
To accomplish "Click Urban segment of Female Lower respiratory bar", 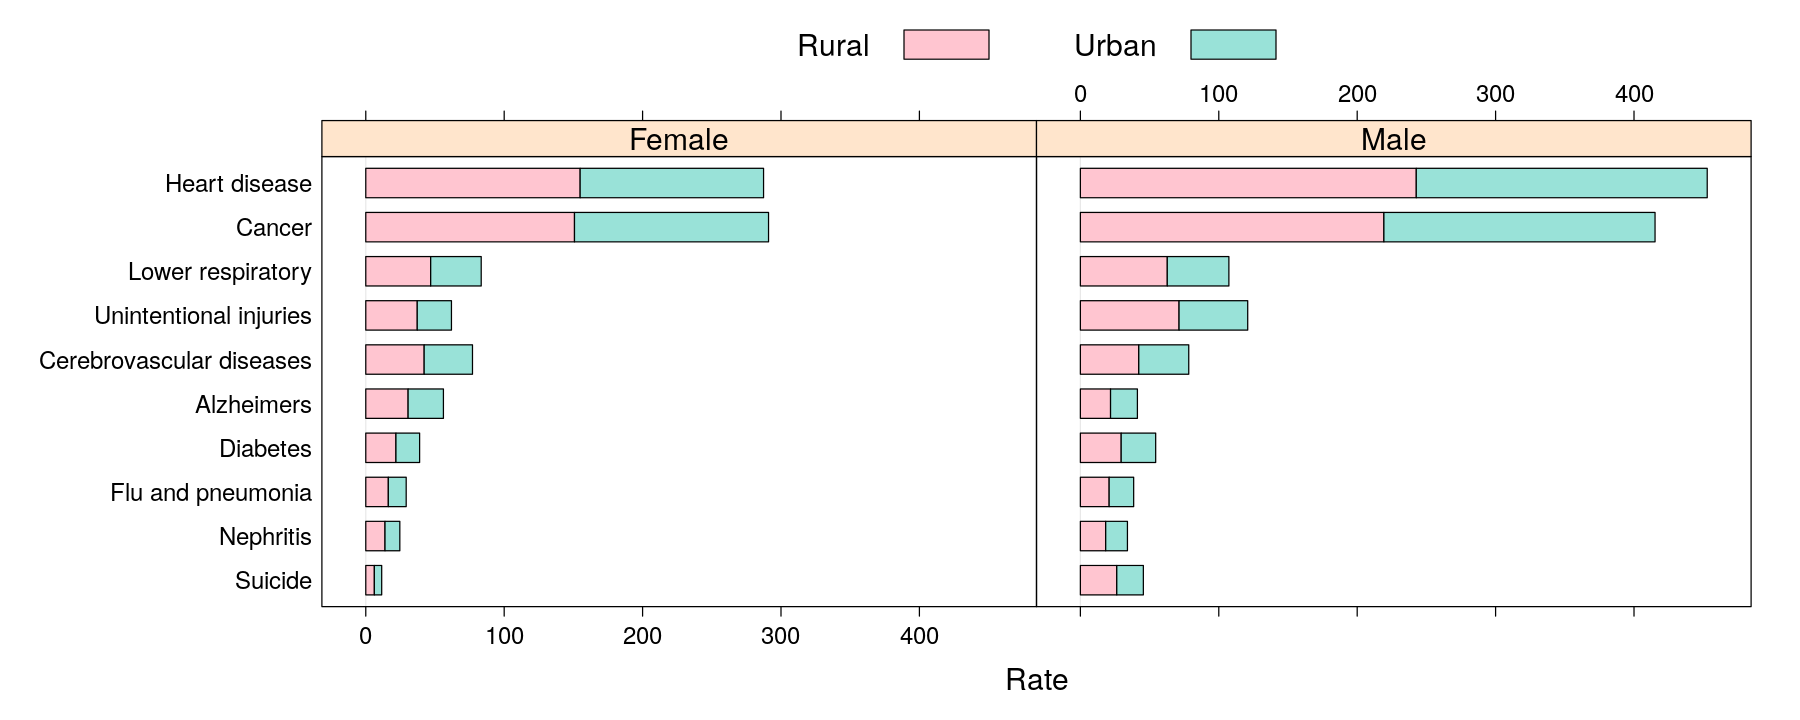I will coord(456,271).
